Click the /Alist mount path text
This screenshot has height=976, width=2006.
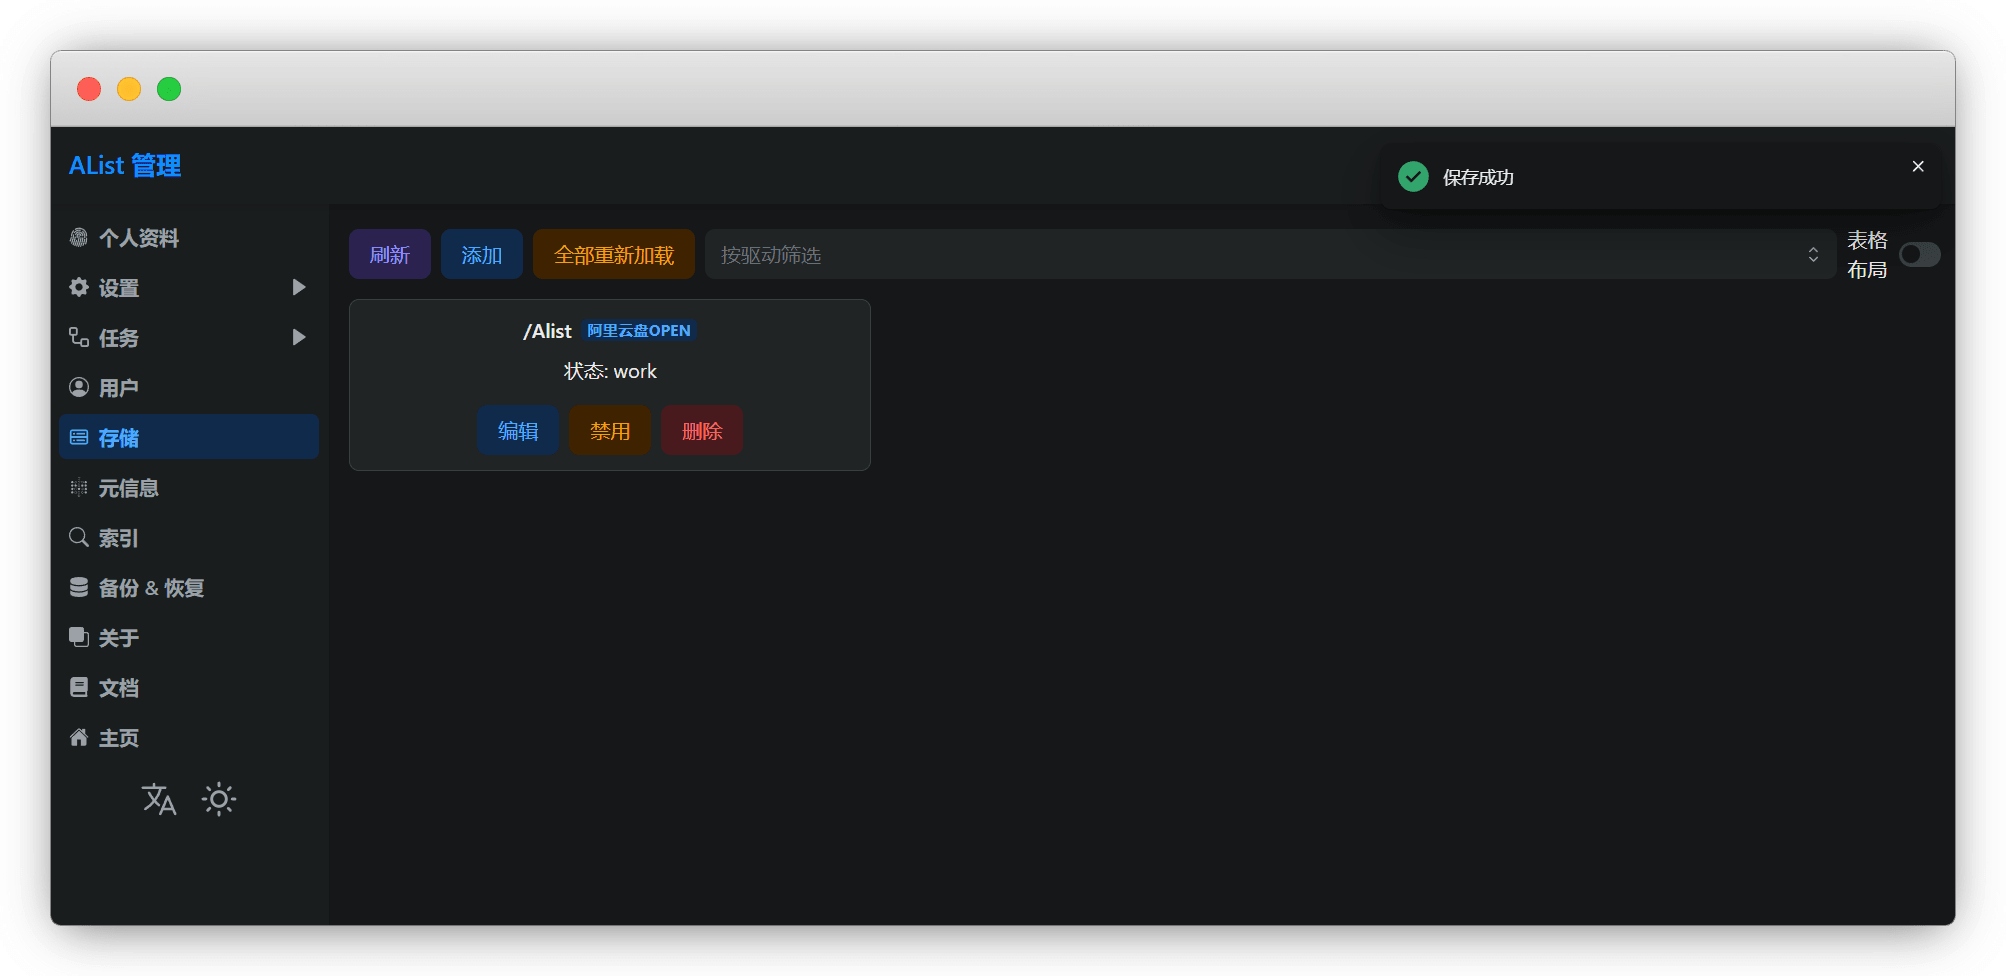pyautogui.click(x=547, y=331)
